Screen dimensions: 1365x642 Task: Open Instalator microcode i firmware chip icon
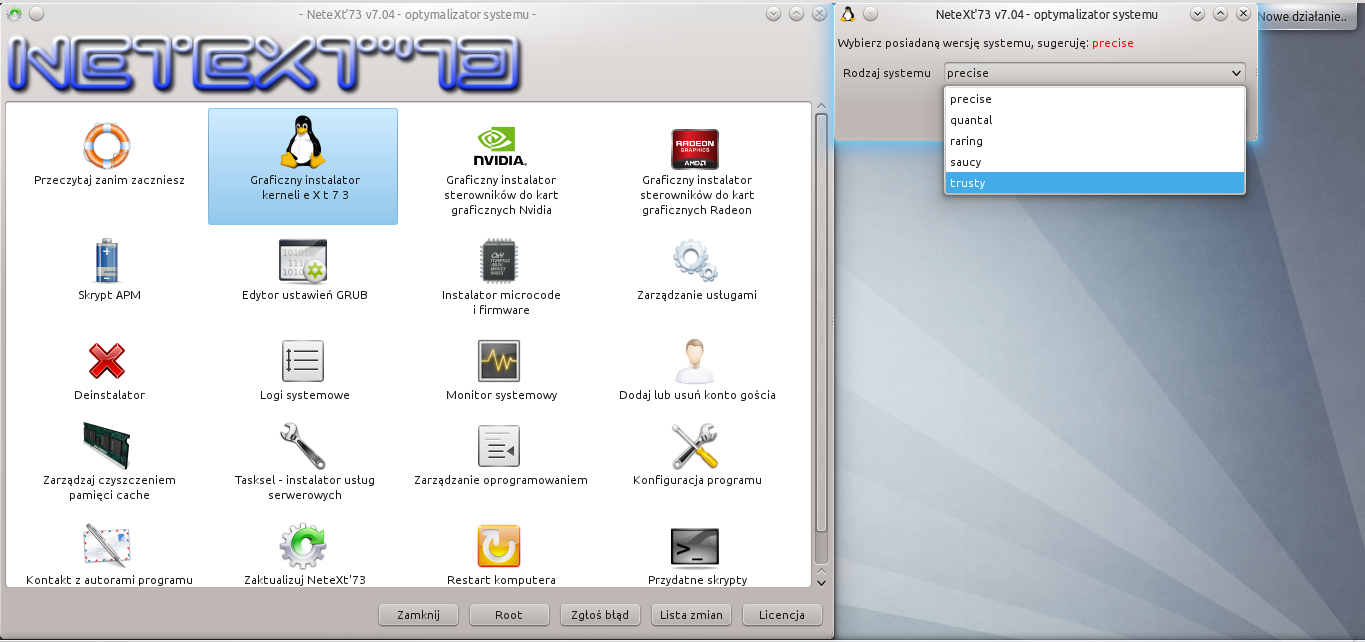[500, 260]
